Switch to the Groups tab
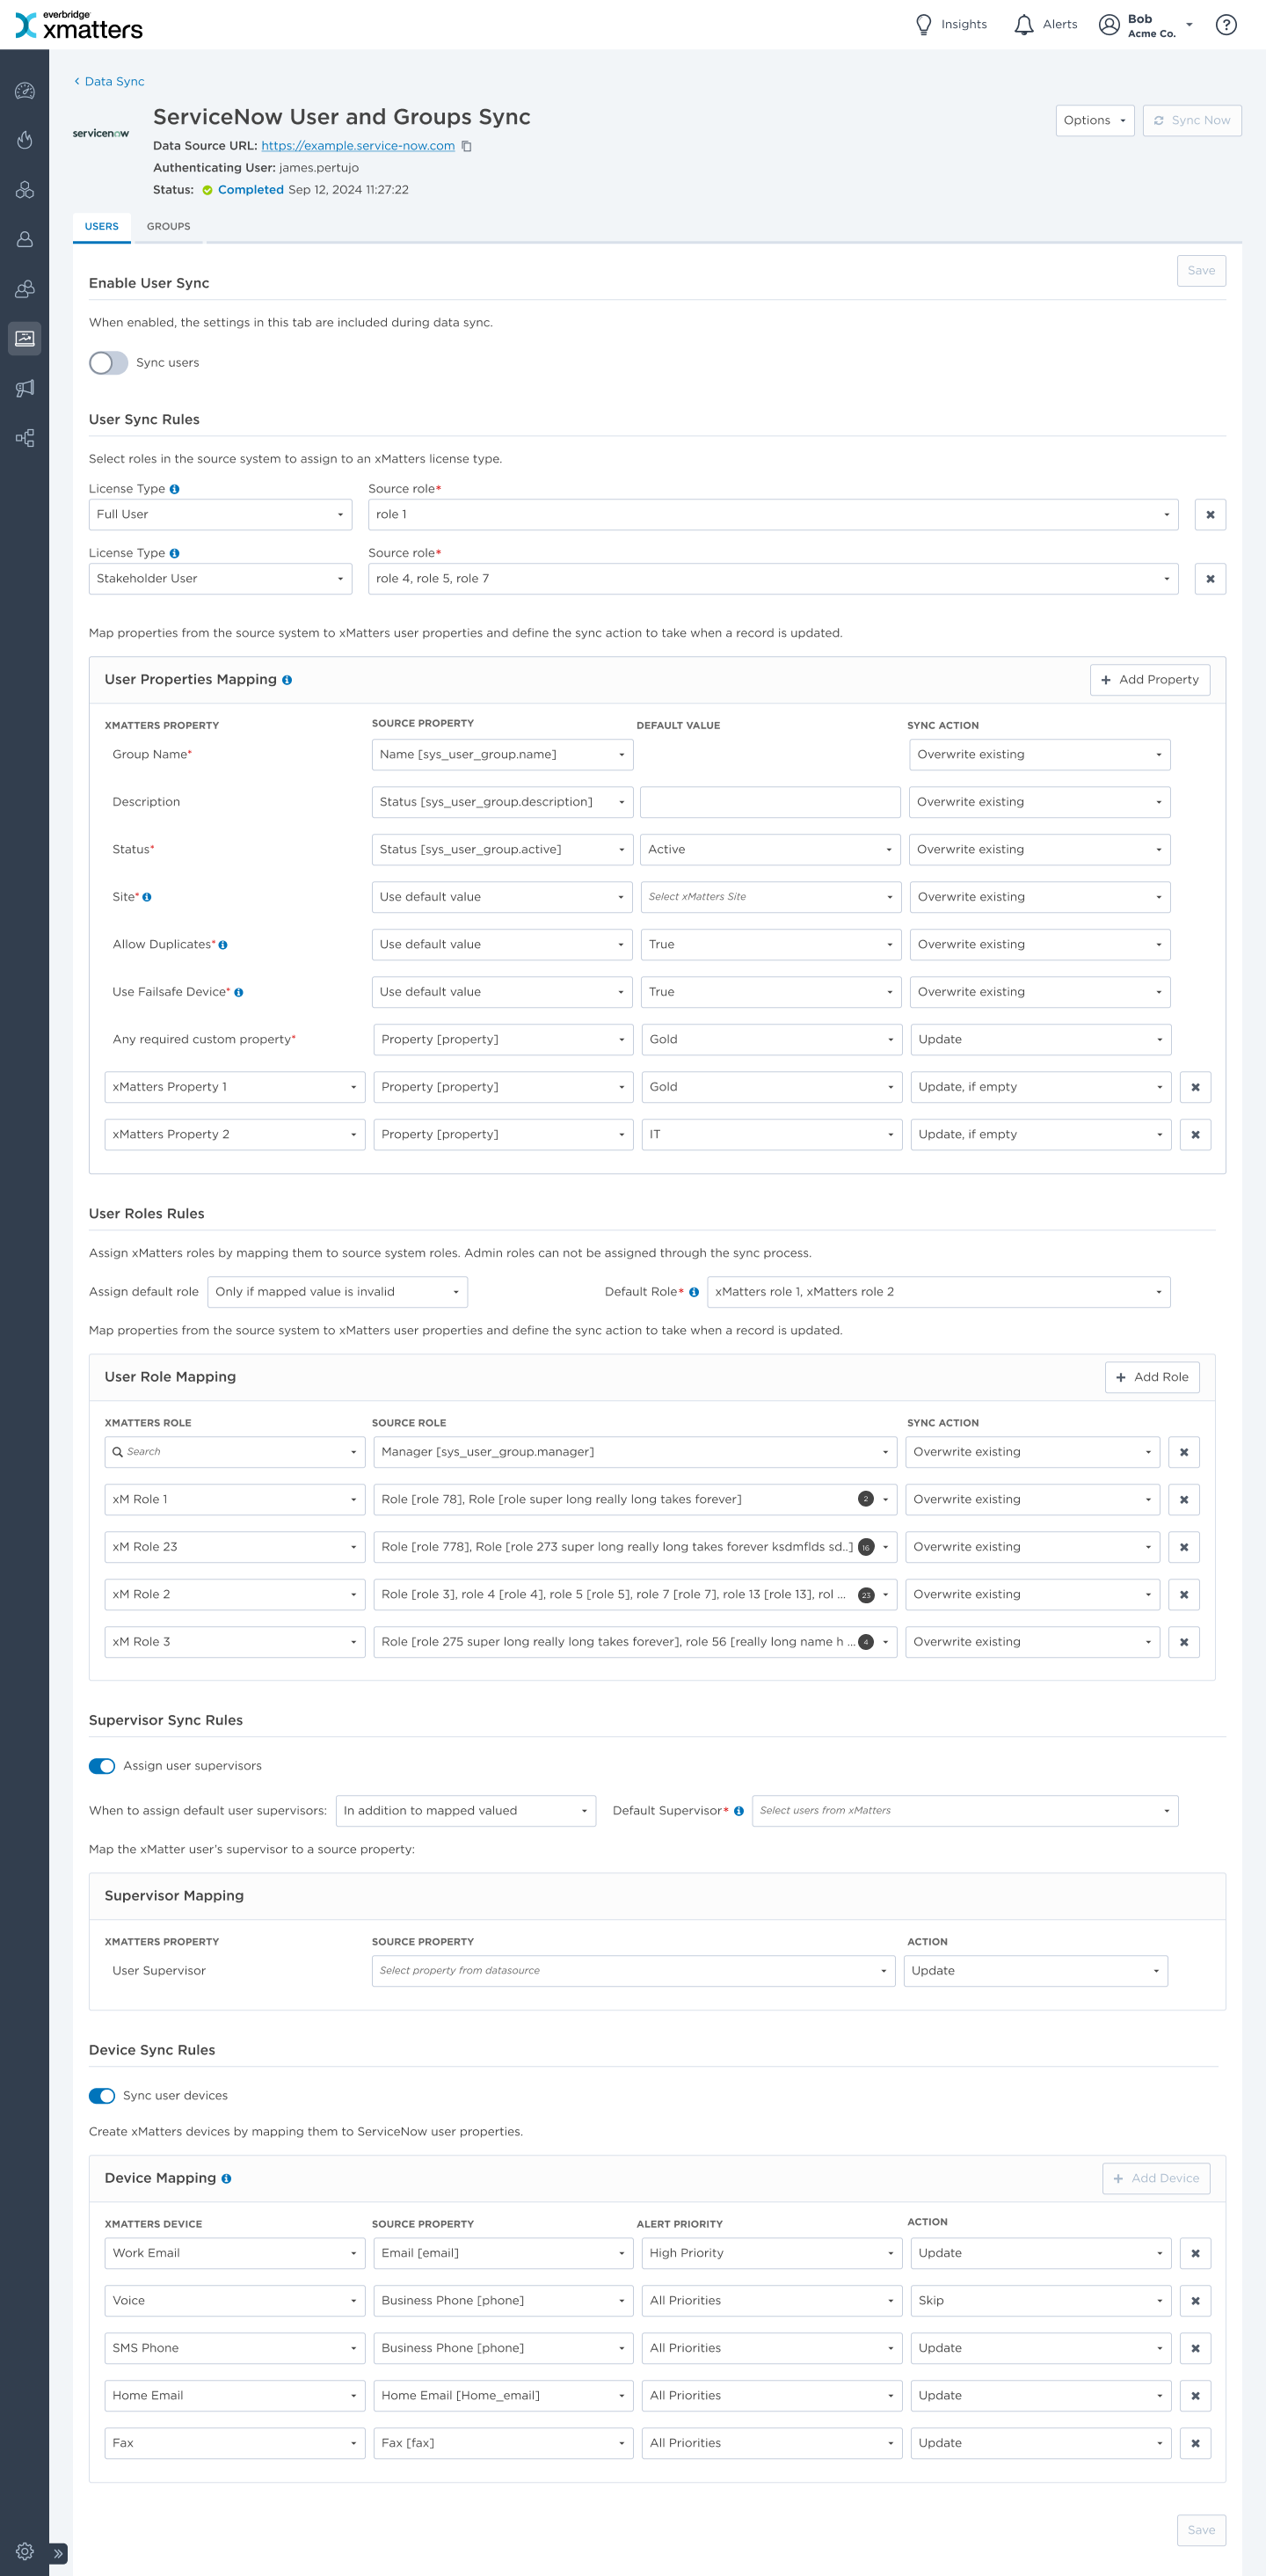Screen dimensions: 1266x2576 coord(168,227)
